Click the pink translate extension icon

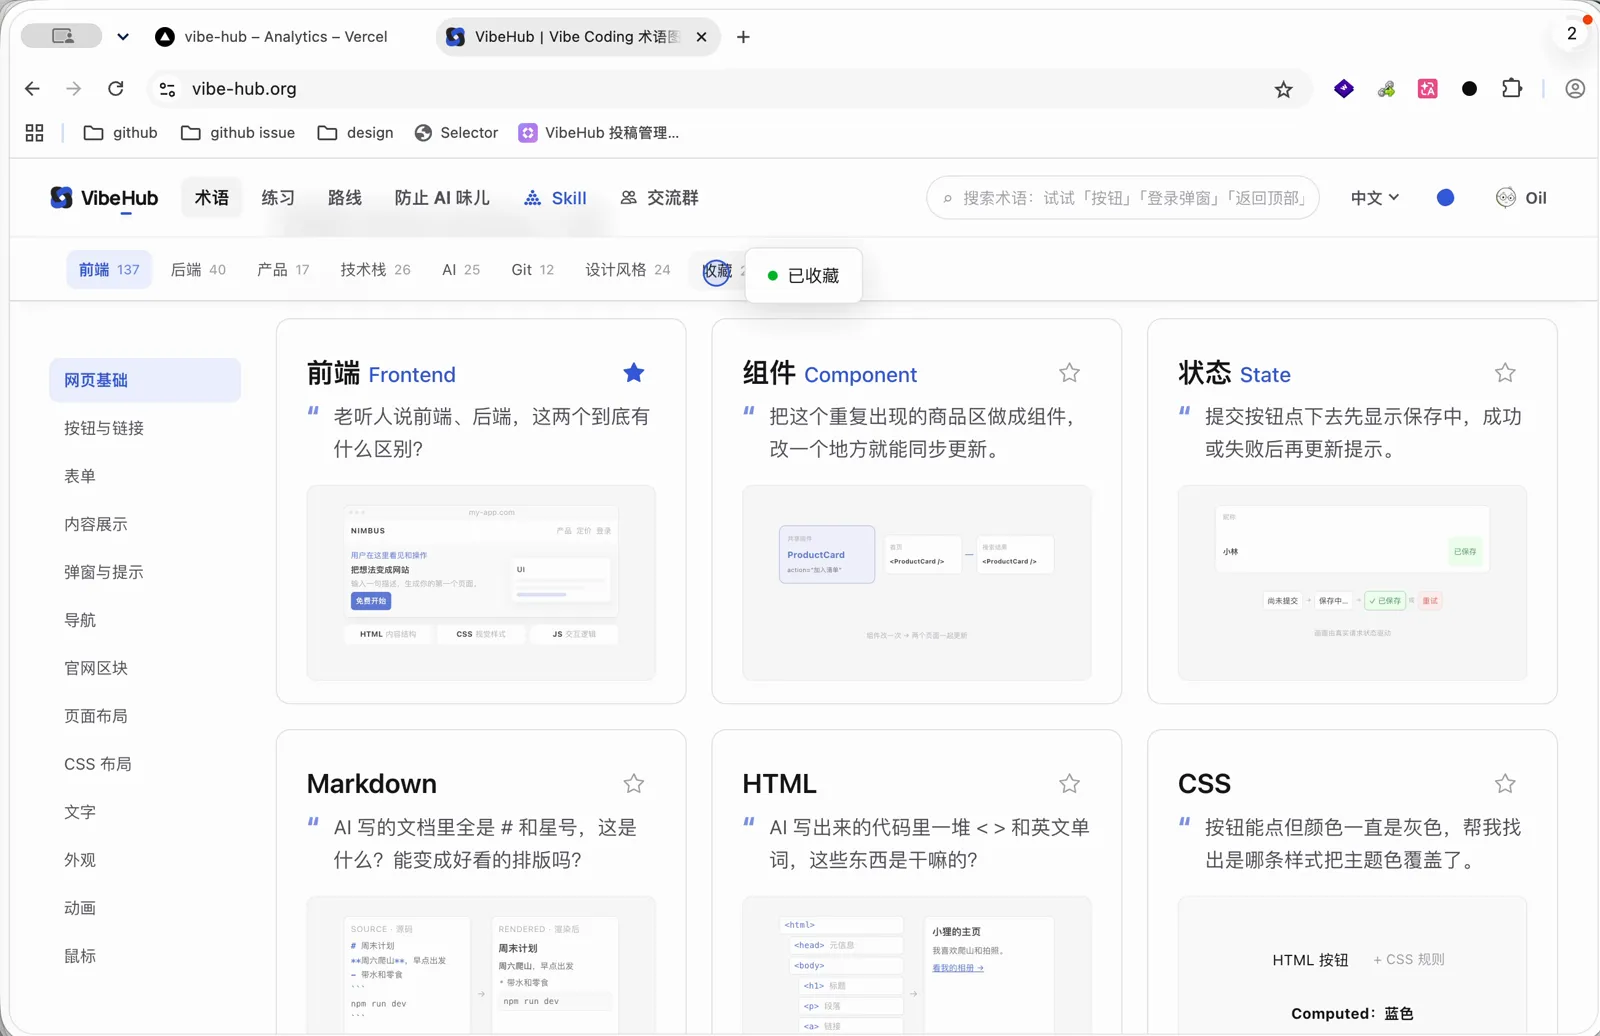[1428, 89]
